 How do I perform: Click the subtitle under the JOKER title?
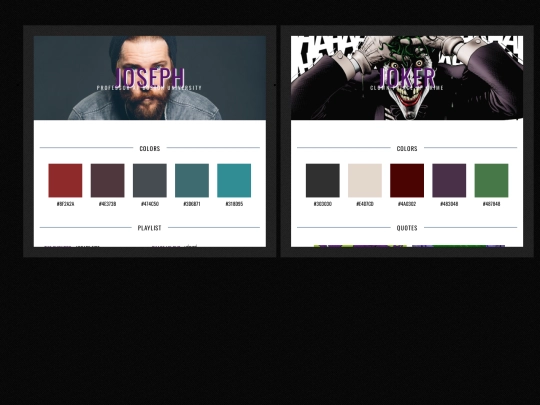(x=407, y=88)
